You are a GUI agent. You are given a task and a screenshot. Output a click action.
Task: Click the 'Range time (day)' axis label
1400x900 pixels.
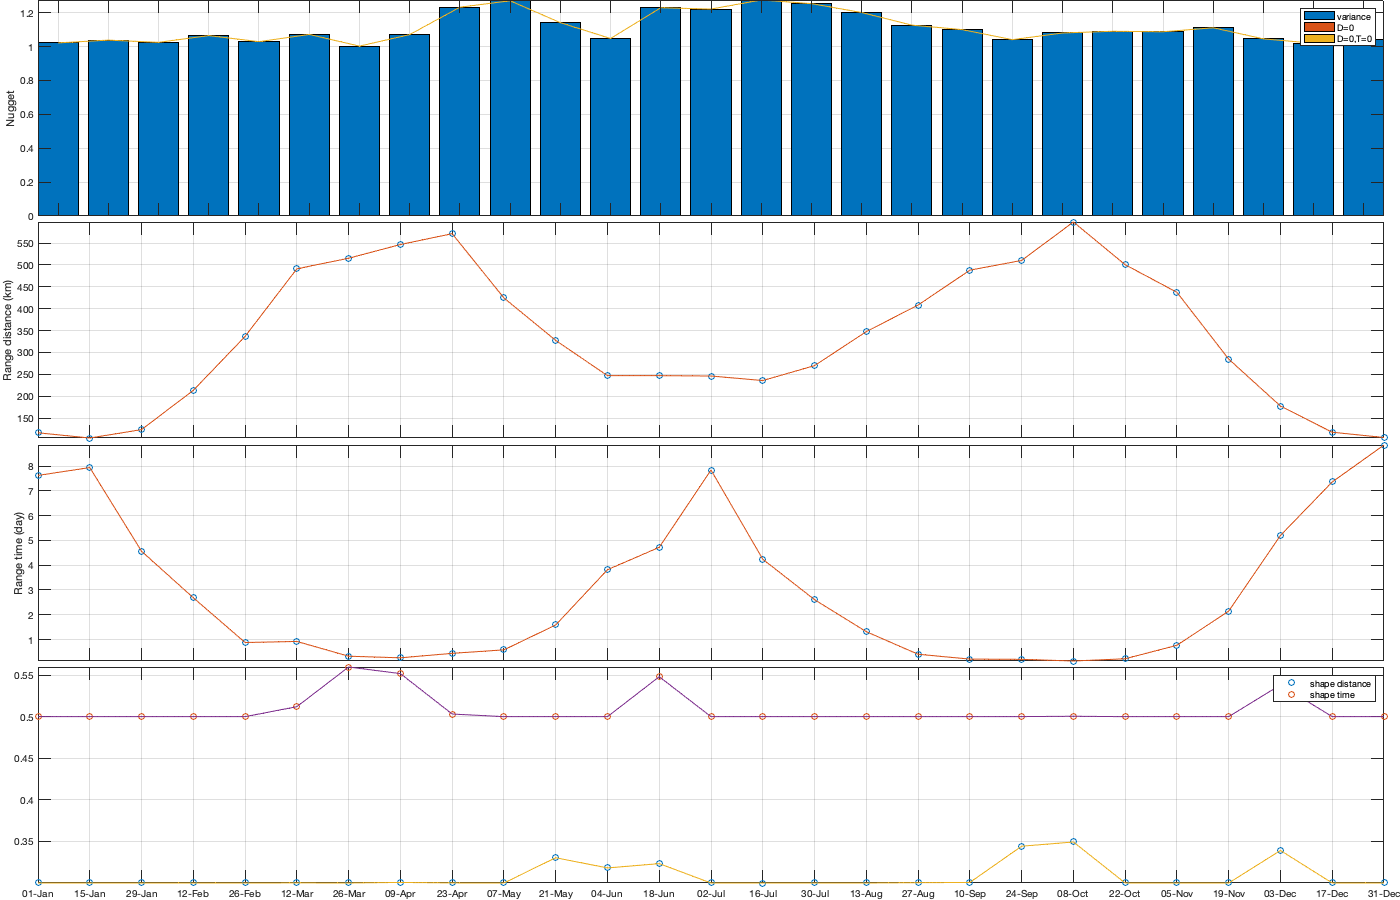[19, 553]
